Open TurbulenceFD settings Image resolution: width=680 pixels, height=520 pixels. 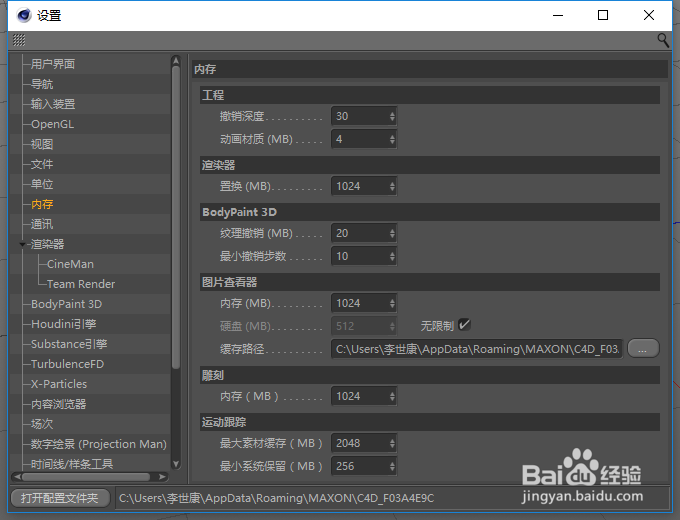[x=67, y=364]
